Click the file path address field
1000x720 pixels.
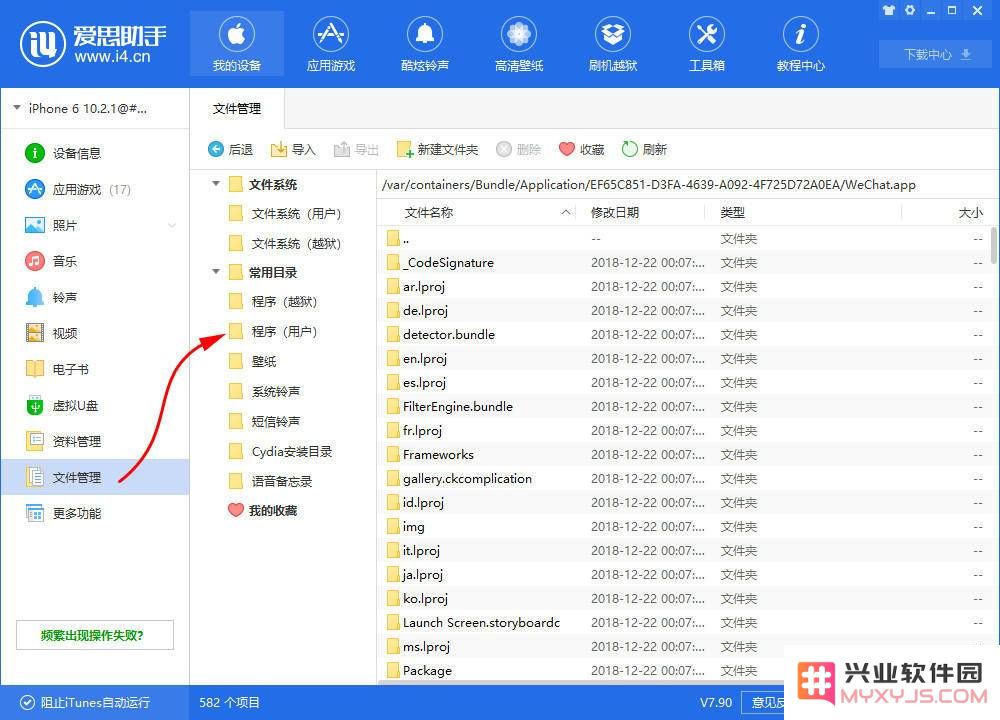coord(686,185)
